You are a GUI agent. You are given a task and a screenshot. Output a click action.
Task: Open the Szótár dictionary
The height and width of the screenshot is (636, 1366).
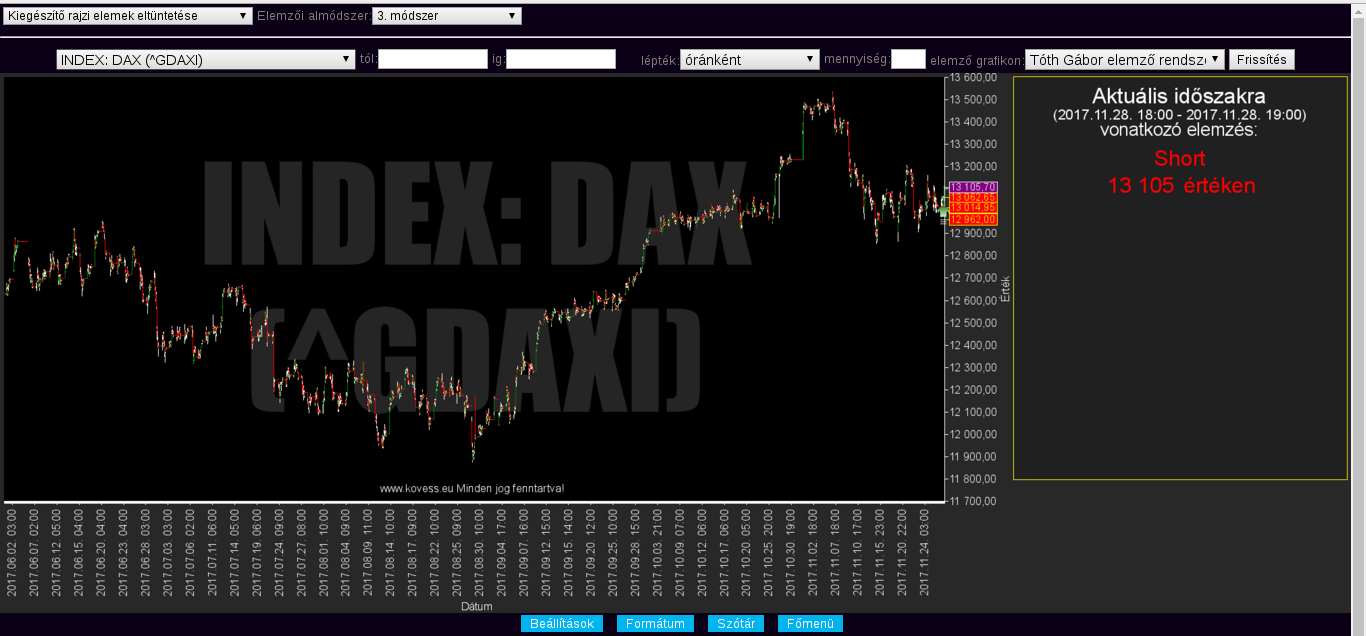[x=736, y=624]
